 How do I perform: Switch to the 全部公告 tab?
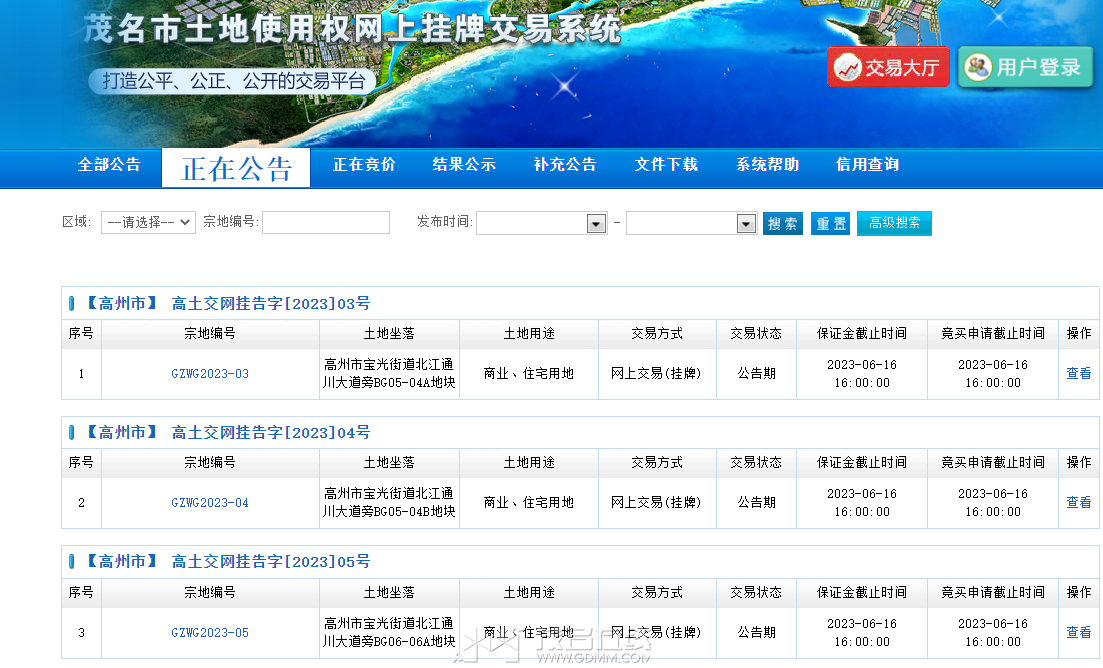tap(110, 165)
